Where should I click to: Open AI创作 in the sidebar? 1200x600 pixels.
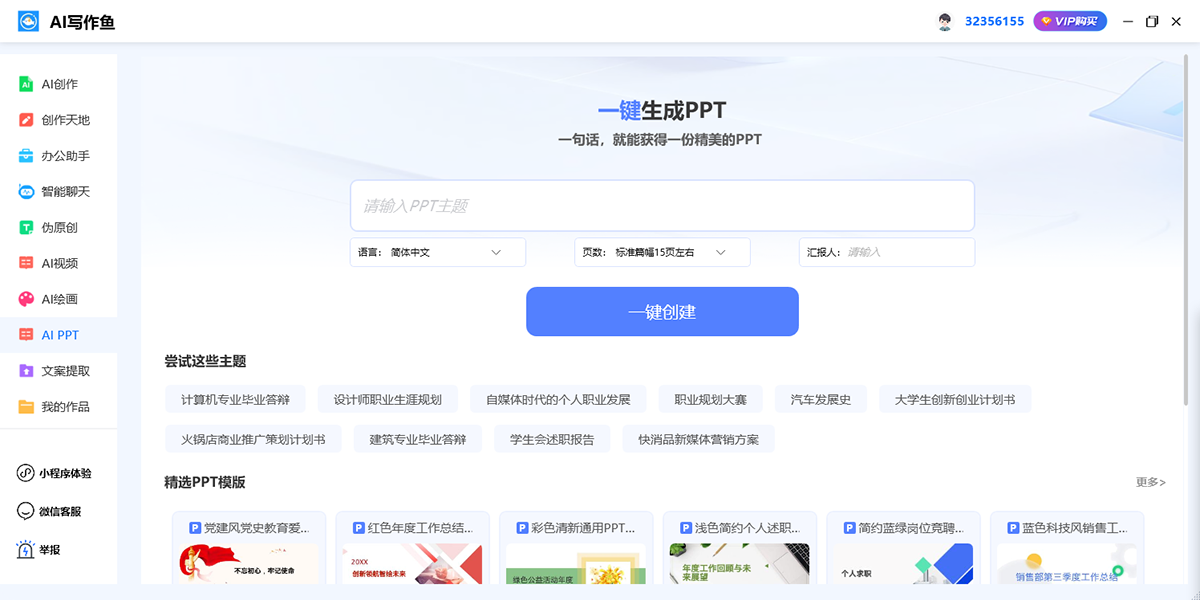[x=58, y=85]
